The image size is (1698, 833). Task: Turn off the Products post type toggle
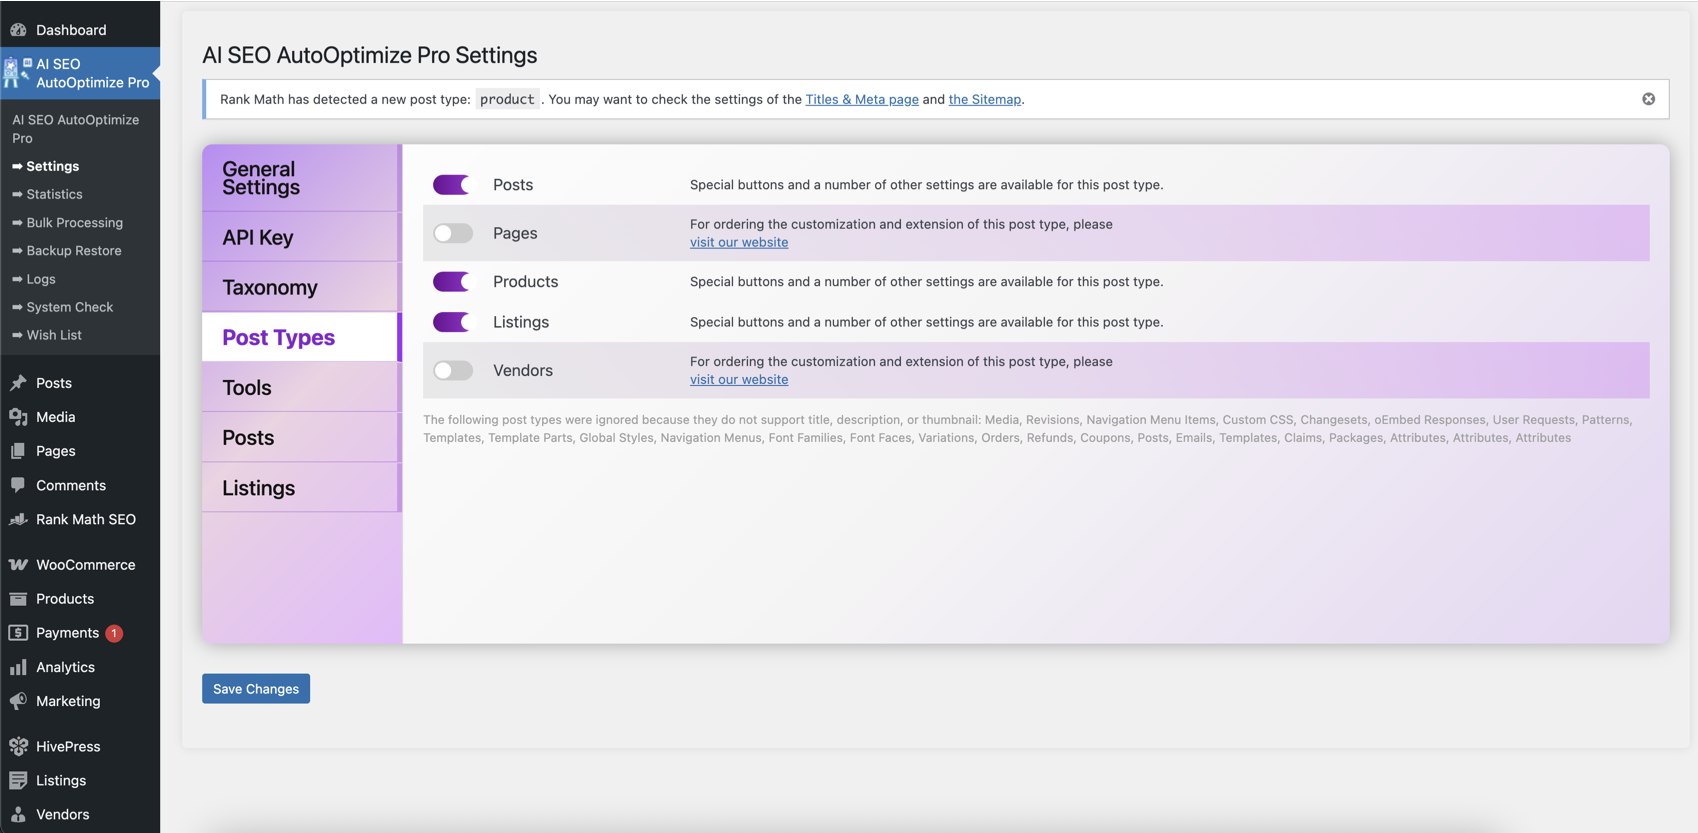pyautogui.click(x=452, y=282)
